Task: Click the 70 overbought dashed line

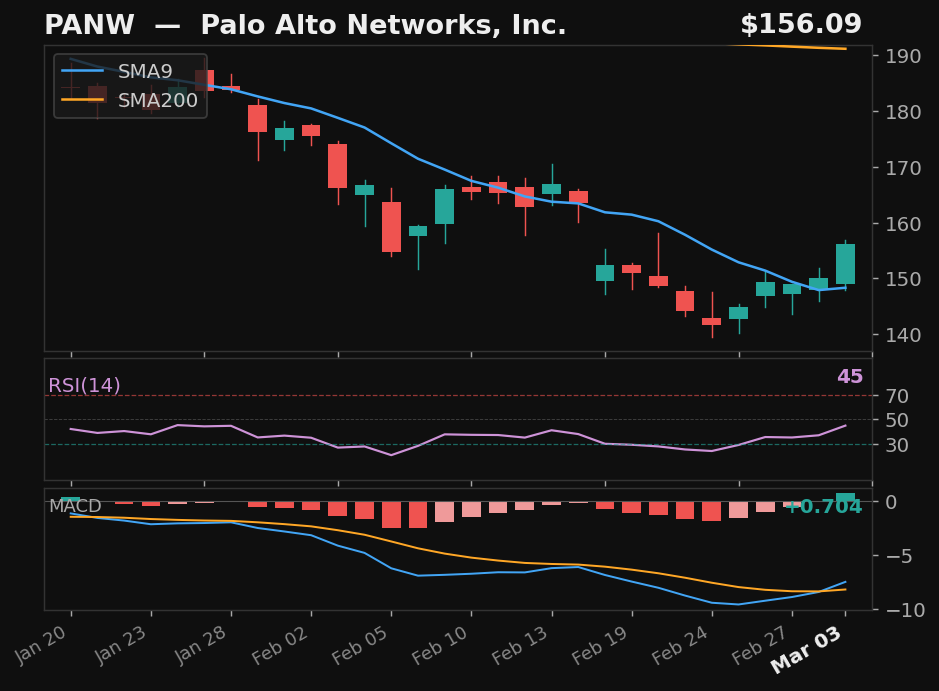Action: tap(450, 396)
